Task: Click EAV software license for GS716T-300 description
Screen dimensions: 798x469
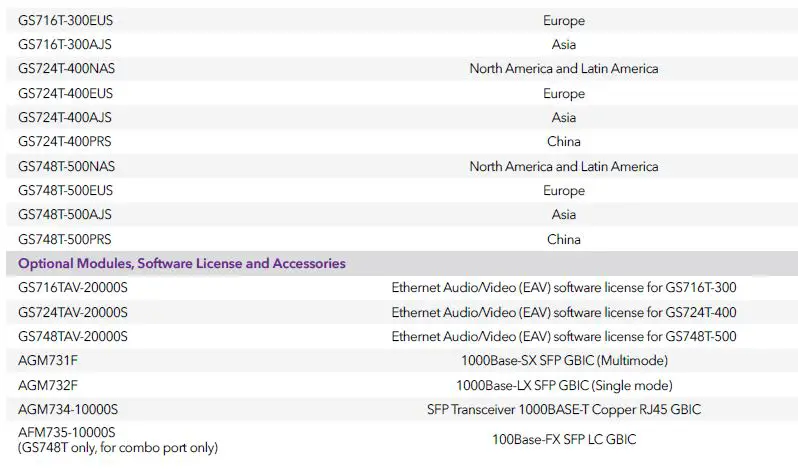Action: point(563,287)
